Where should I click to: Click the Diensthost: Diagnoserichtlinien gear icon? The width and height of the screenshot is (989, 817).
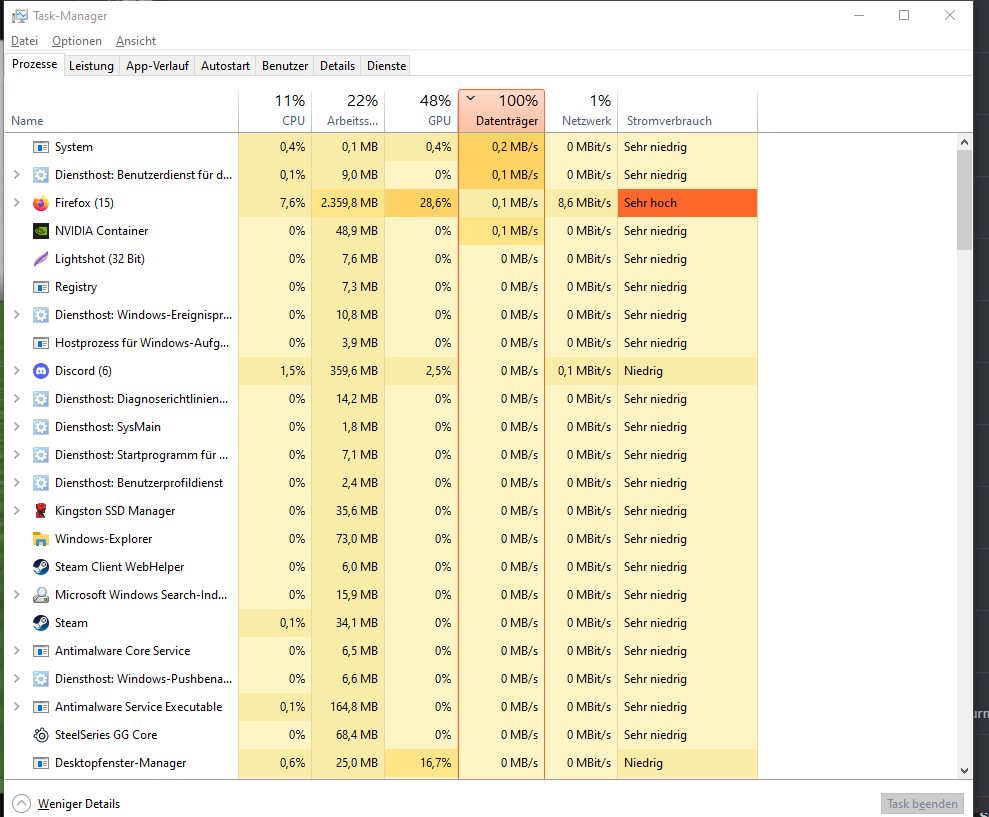point(41,399)
